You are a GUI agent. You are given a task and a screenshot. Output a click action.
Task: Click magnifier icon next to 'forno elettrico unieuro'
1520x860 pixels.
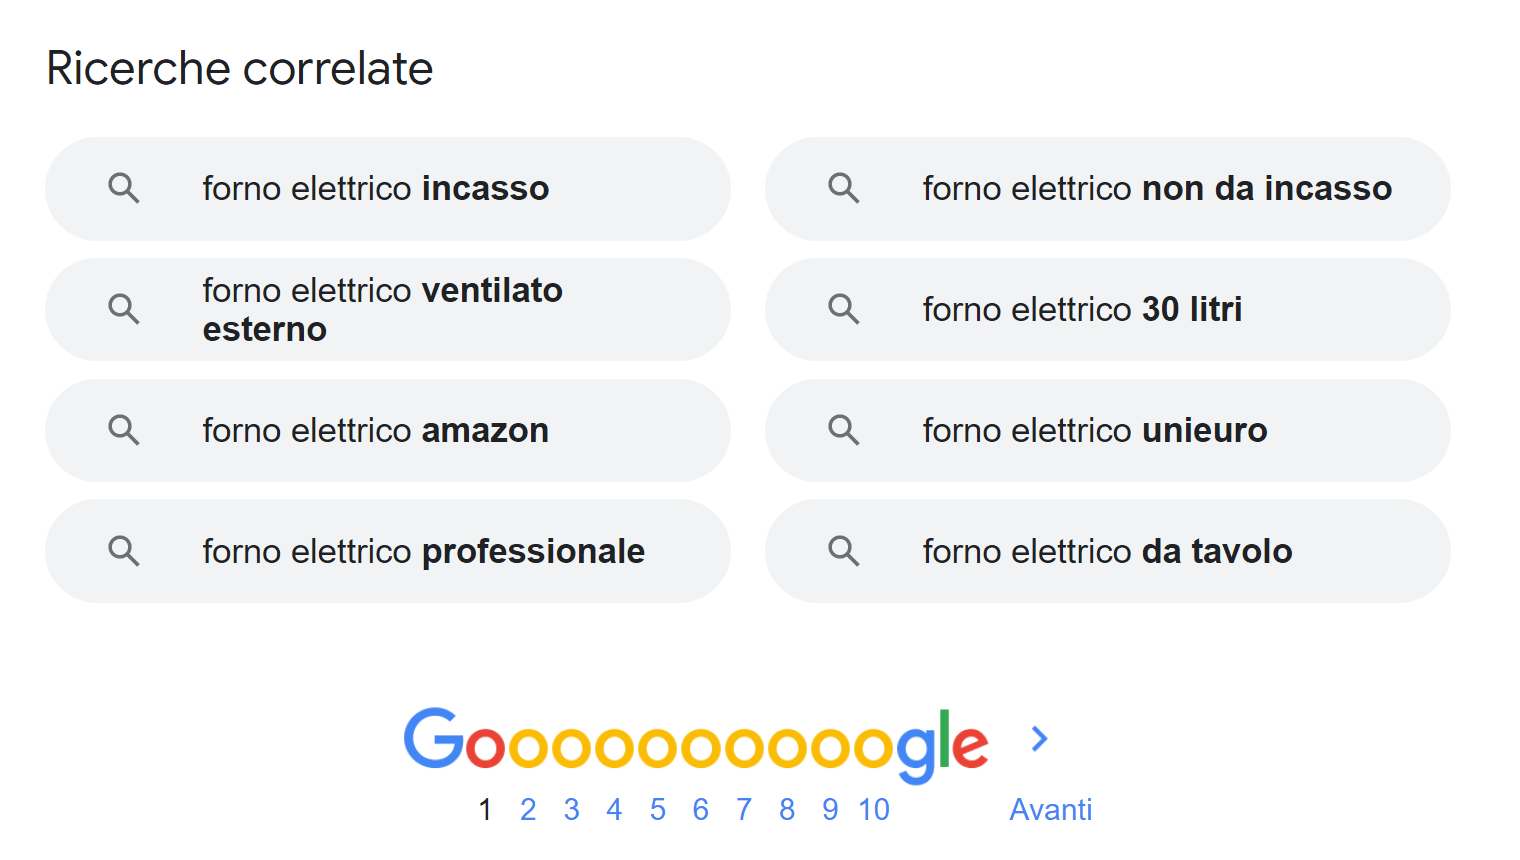844,430
